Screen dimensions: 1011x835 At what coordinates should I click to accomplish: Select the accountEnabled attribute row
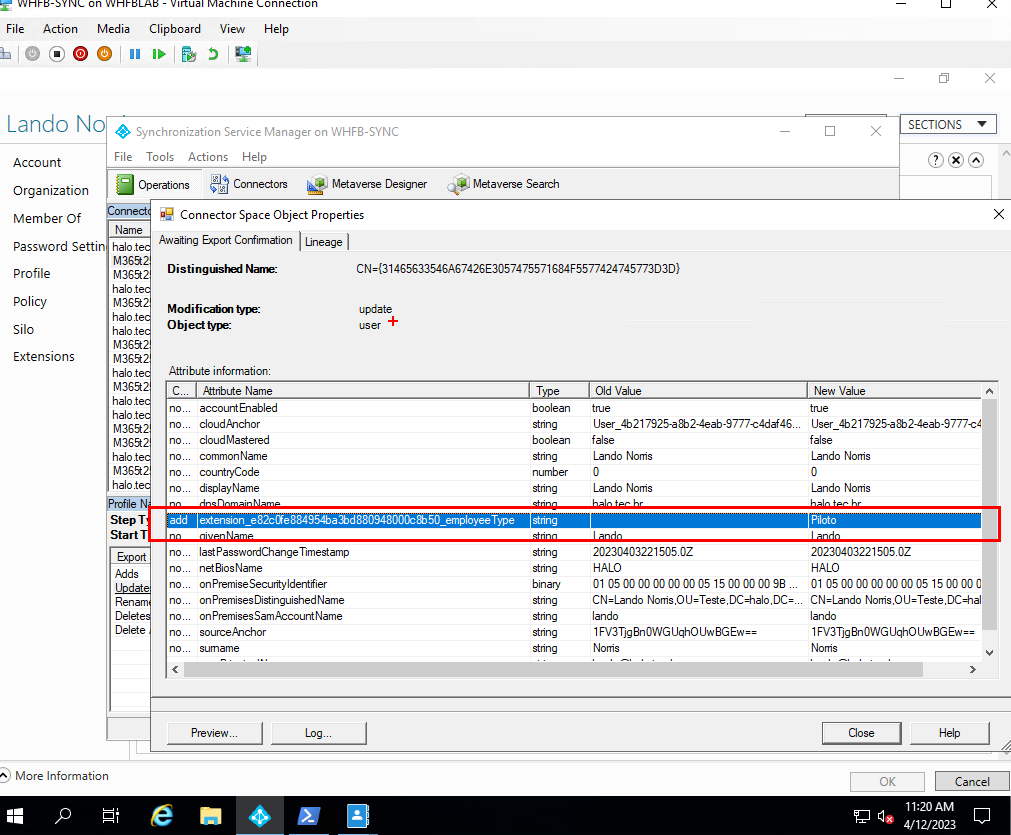click(x=574, y=408)
